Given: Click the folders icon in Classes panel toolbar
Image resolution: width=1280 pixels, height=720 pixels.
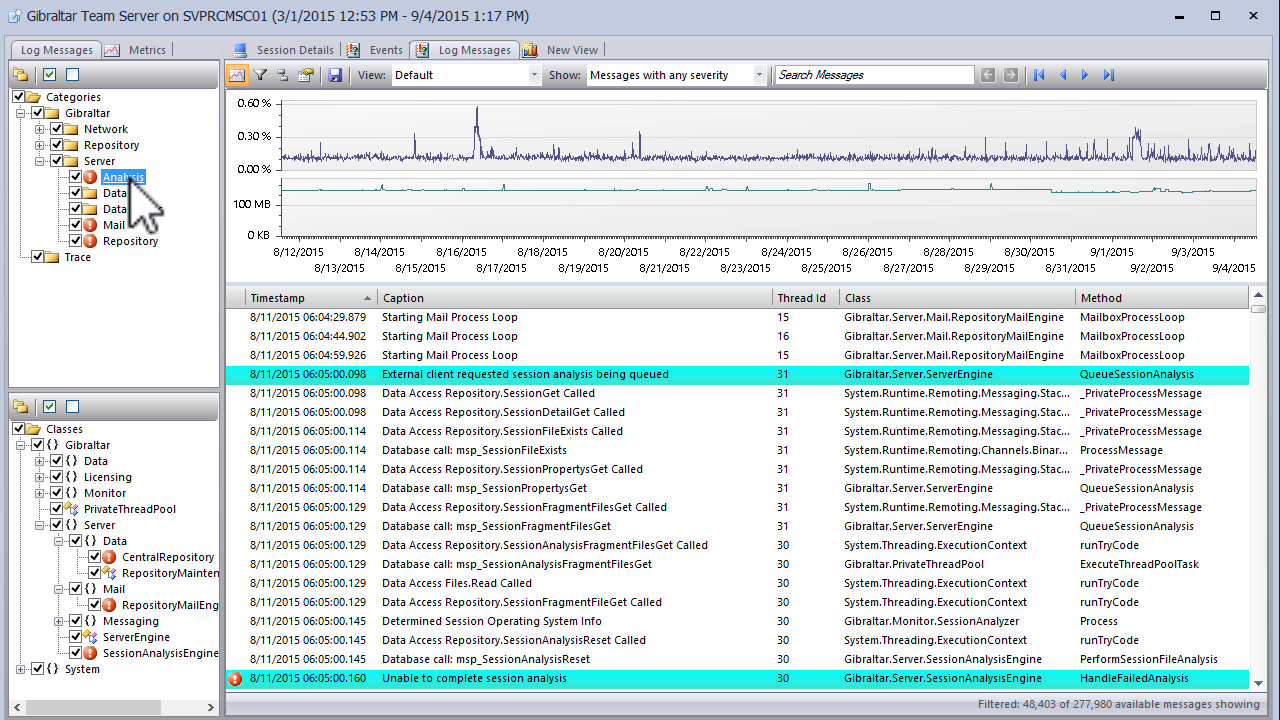Looking at the screenshot, I should click(x=20, y=406).
